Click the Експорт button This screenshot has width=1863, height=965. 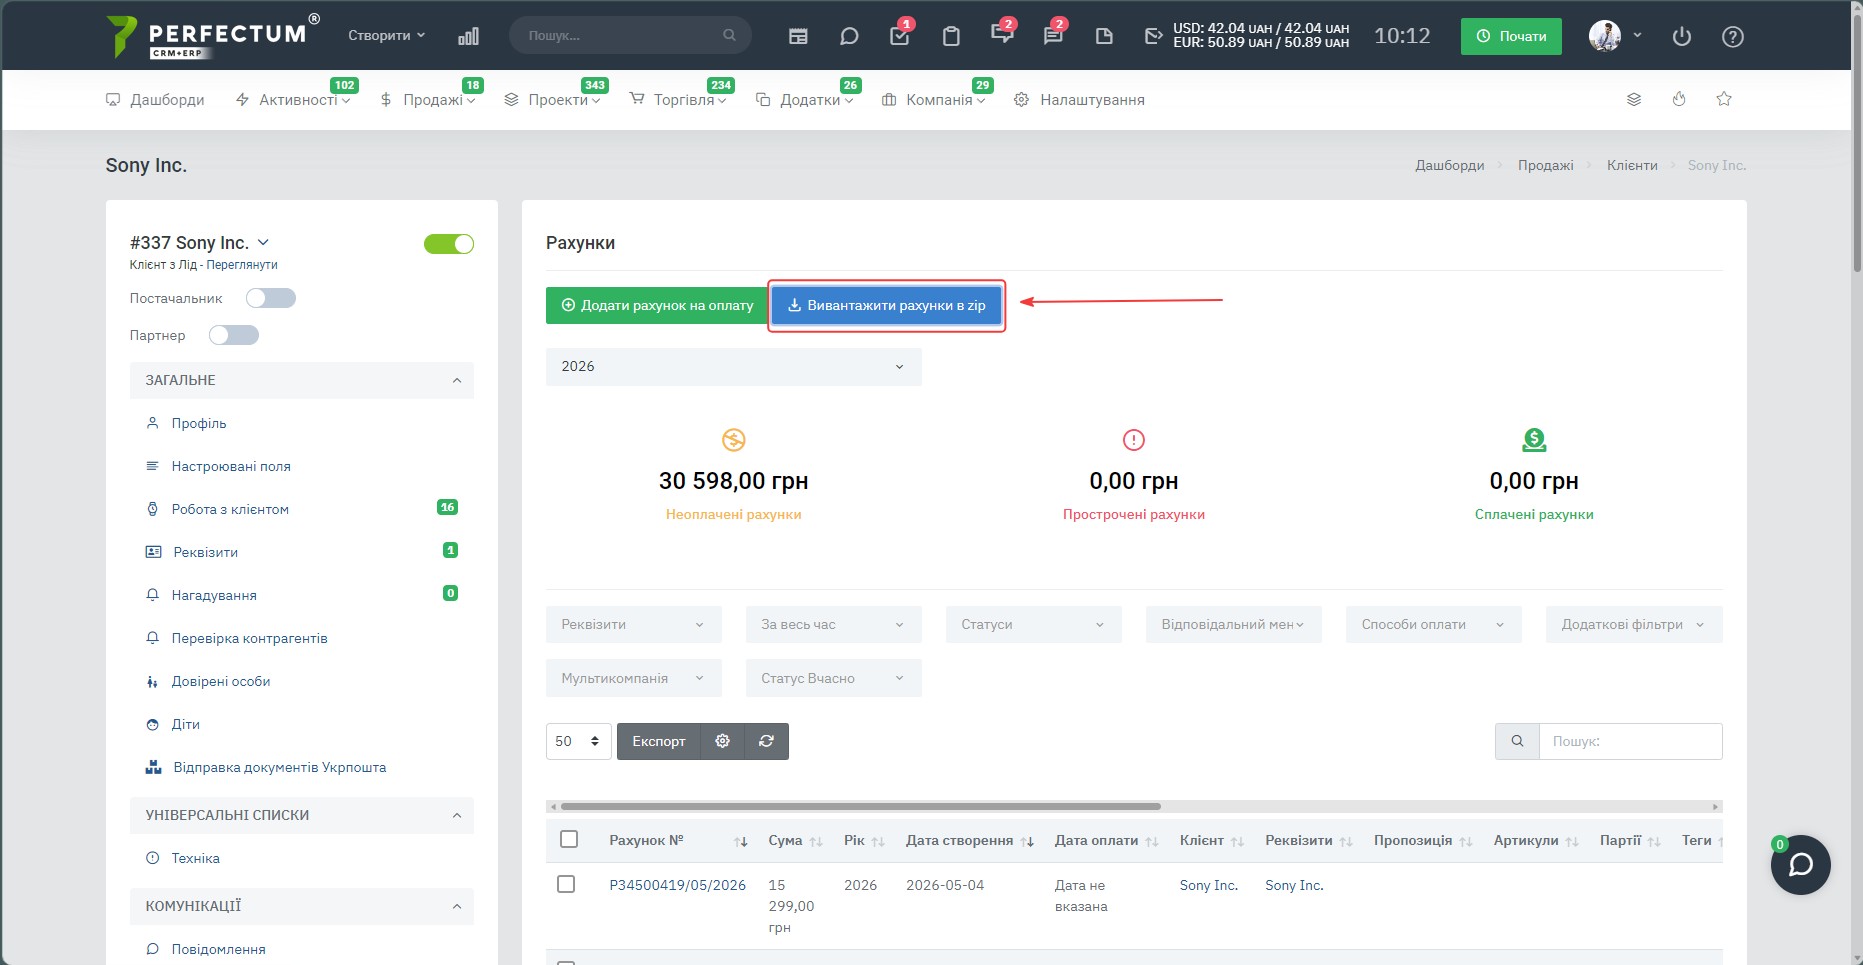pyautogui.click(x=659, y=741)
